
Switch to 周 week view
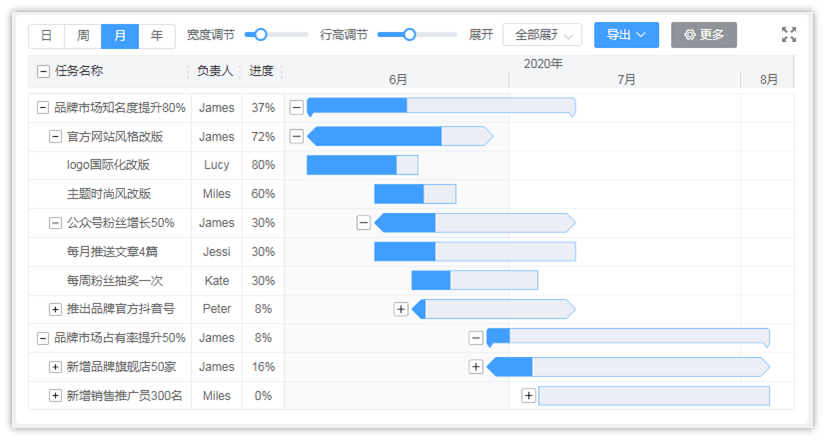(83, 36)
